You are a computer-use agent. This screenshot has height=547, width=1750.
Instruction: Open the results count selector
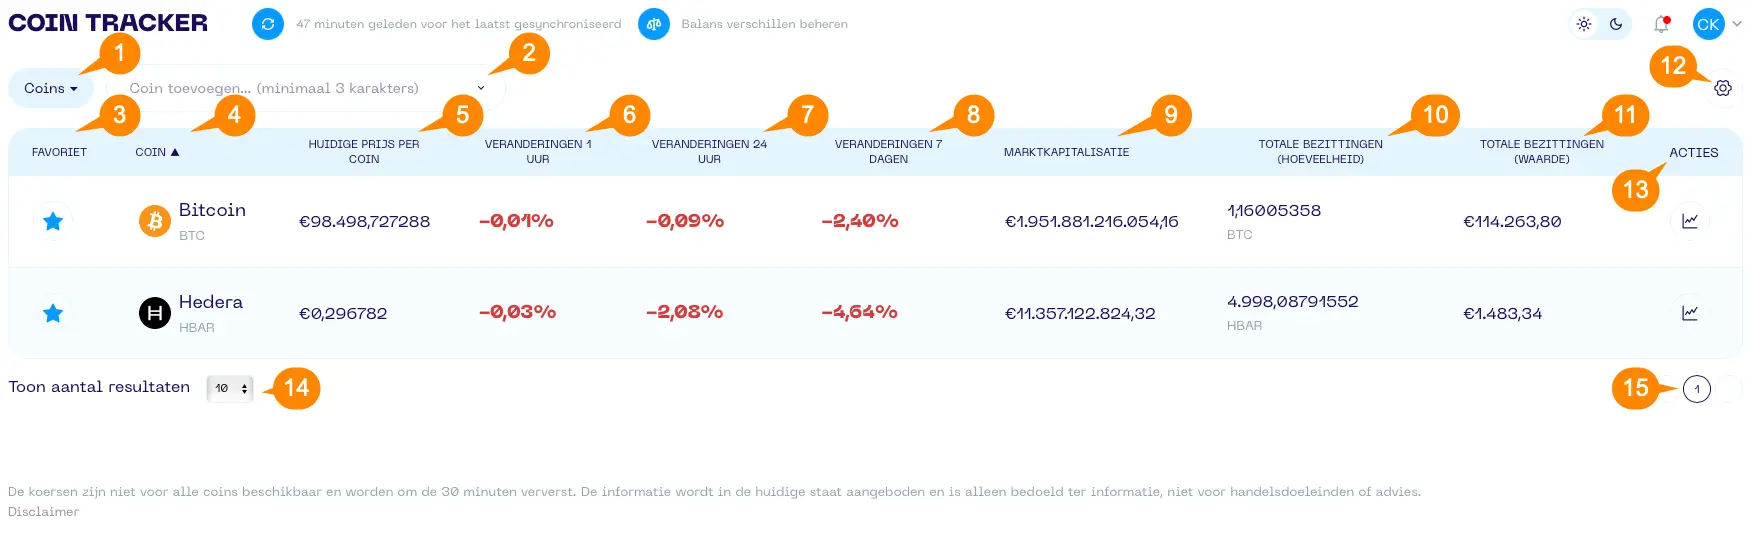pos(230,388)
